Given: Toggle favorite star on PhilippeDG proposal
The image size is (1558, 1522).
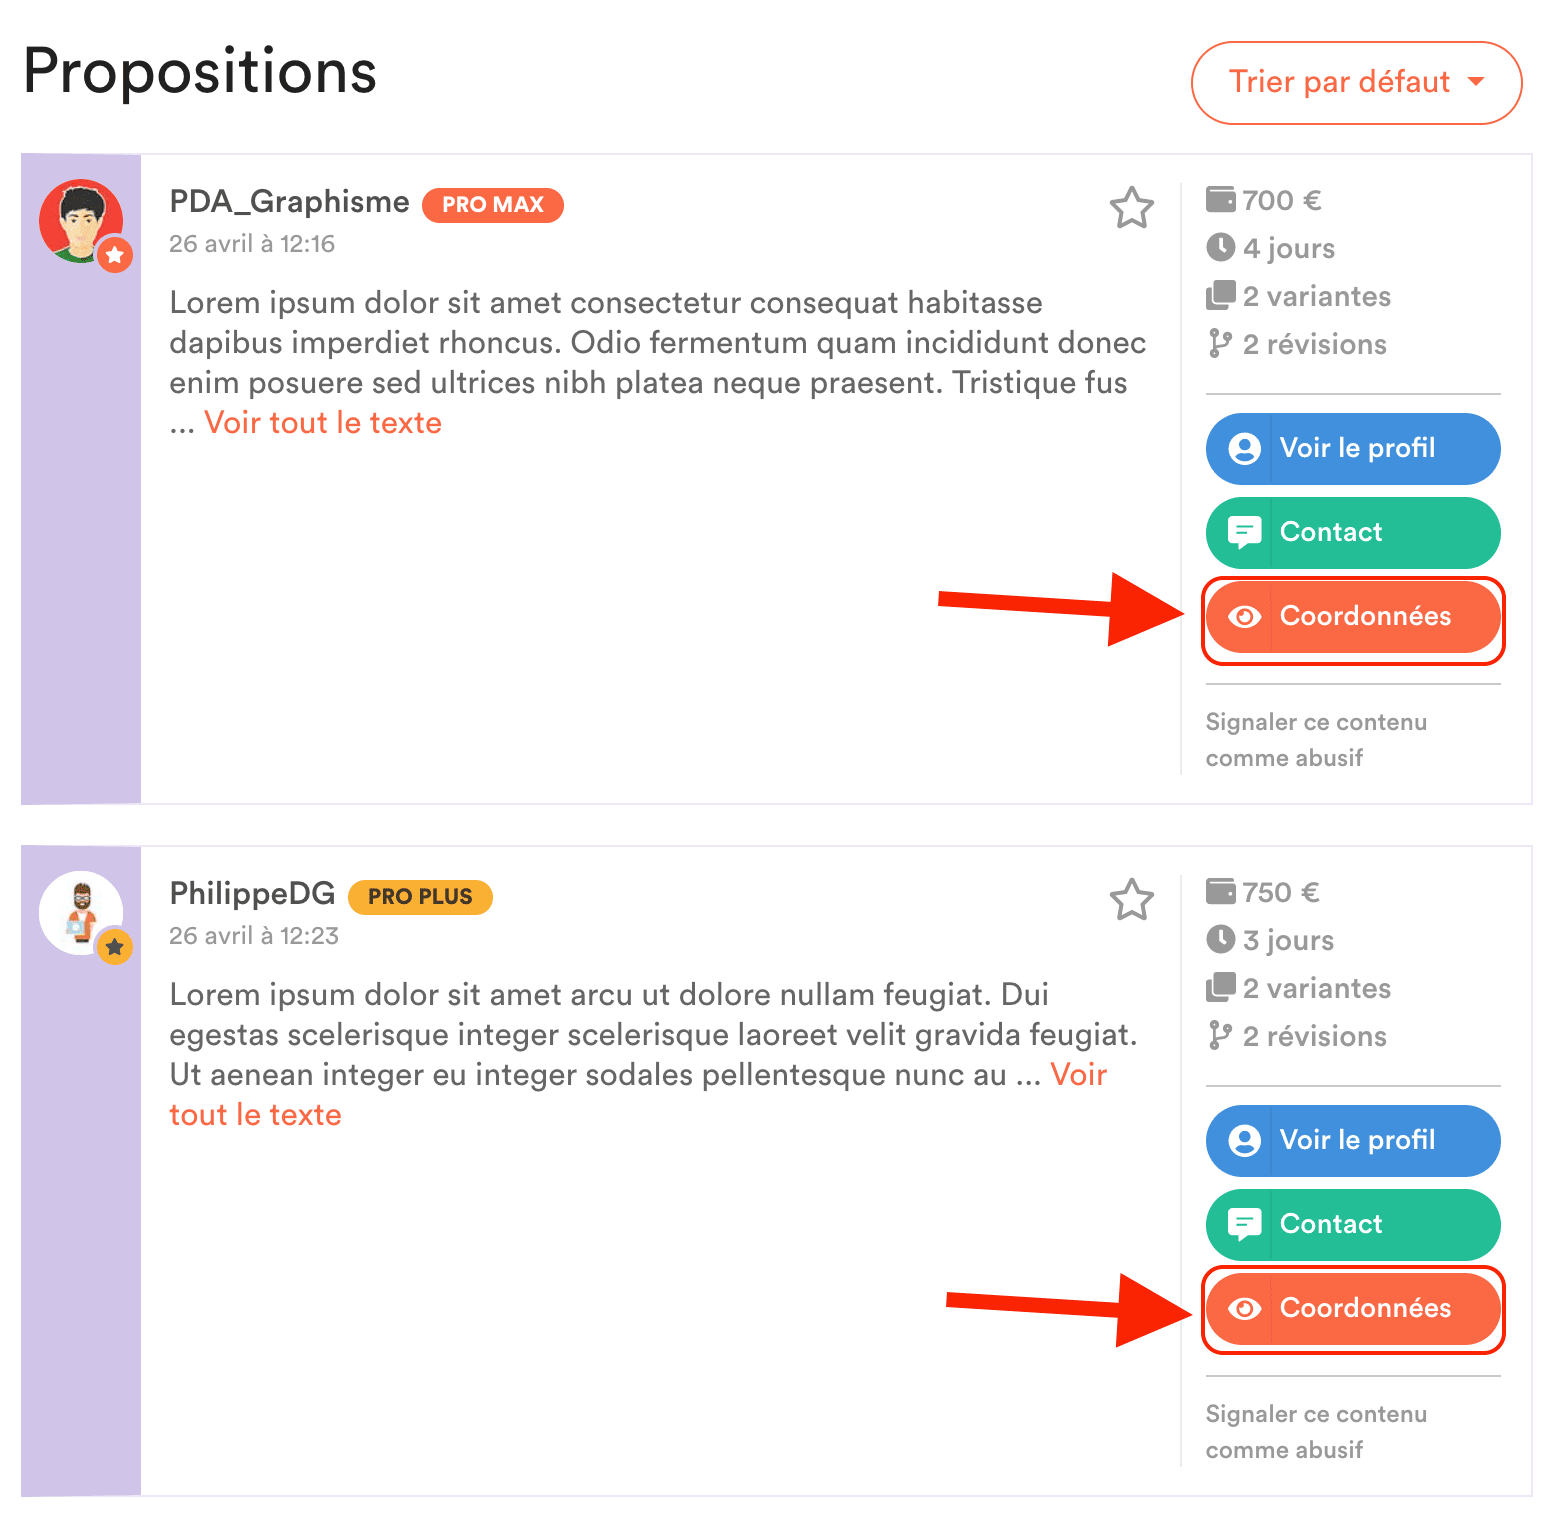Looking at the screenshot, I should pyautogui.click(x=1132, y=900).
